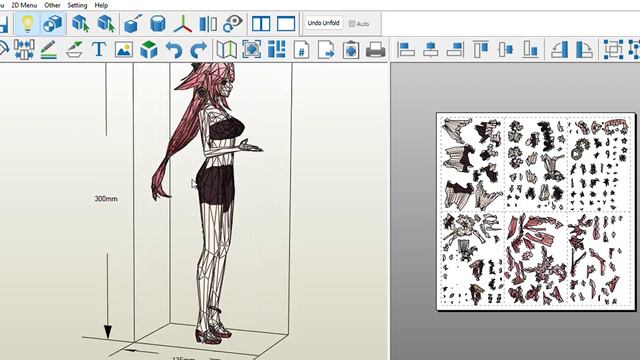
Task: Click the fit-to-frame view icon
Action: click(x=251, y=49)
